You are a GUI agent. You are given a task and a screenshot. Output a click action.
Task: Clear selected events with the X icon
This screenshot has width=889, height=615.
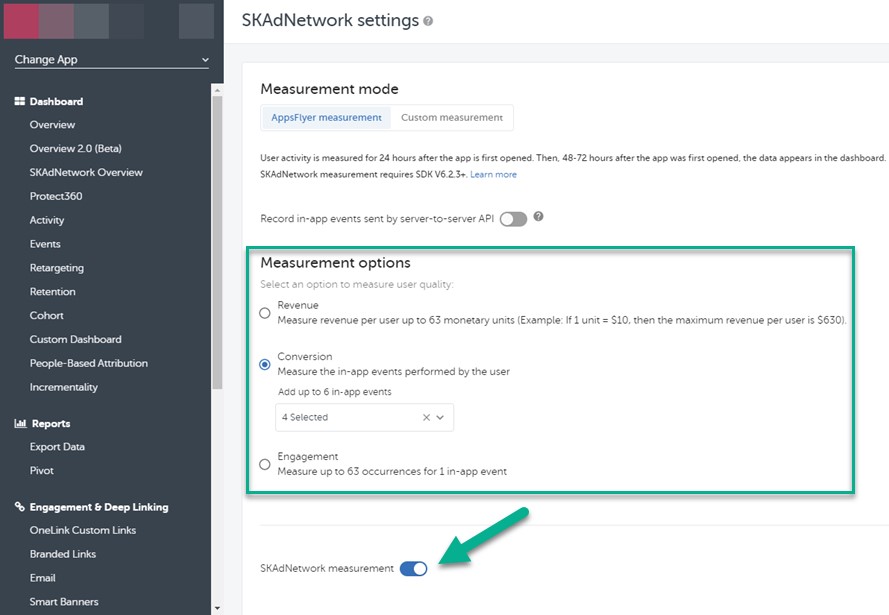point(426,418)
